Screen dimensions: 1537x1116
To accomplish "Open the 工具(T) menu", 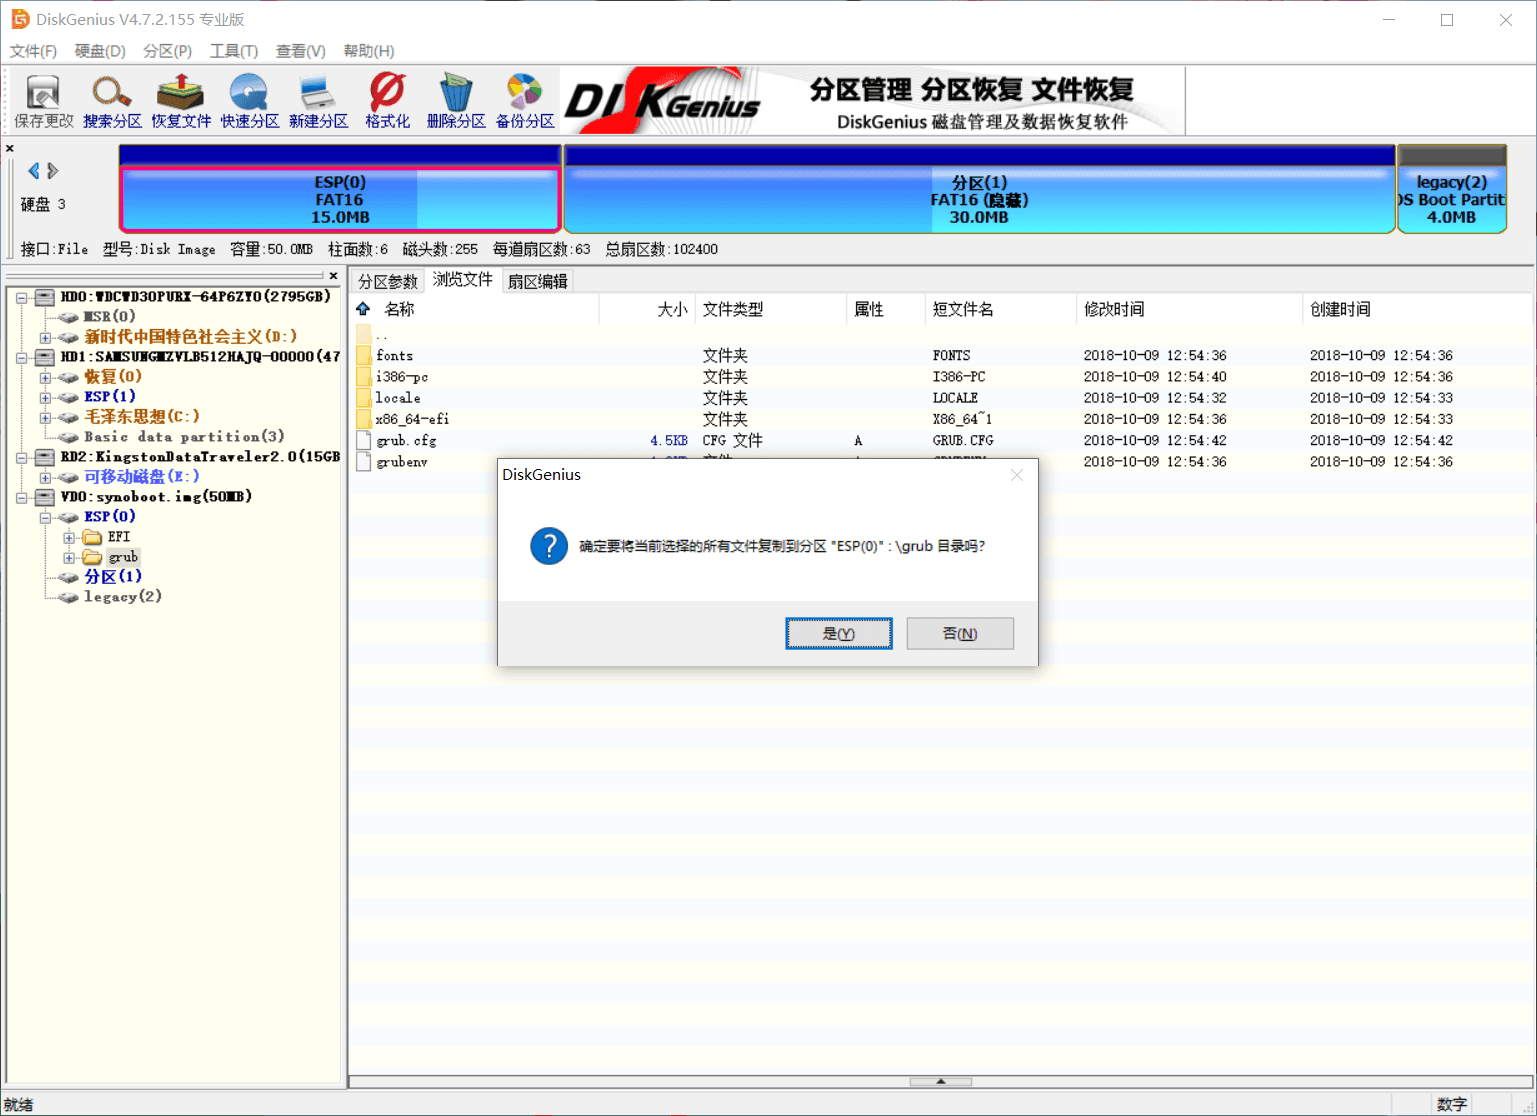I will (233, 51).
